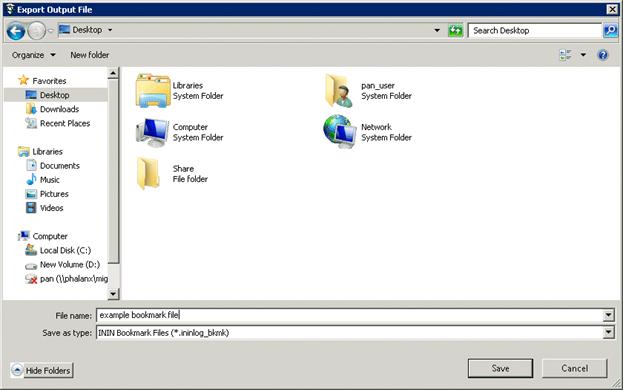The width and height of the screenshot is (623, 390).
Task: Click the navigation pane scroll down arrow
Action: coord(113,294)
